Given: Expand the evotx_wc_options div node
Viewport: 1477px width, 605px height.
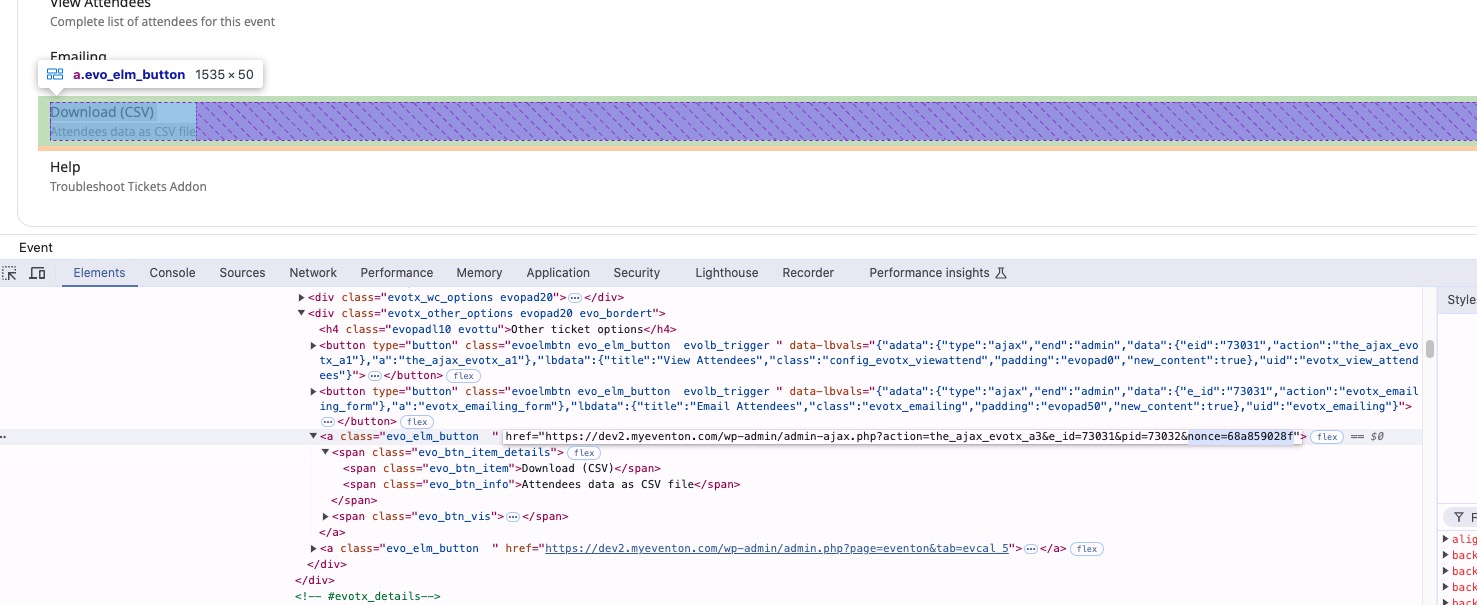Looking at the screenshot, I should (x=302, y=298).
